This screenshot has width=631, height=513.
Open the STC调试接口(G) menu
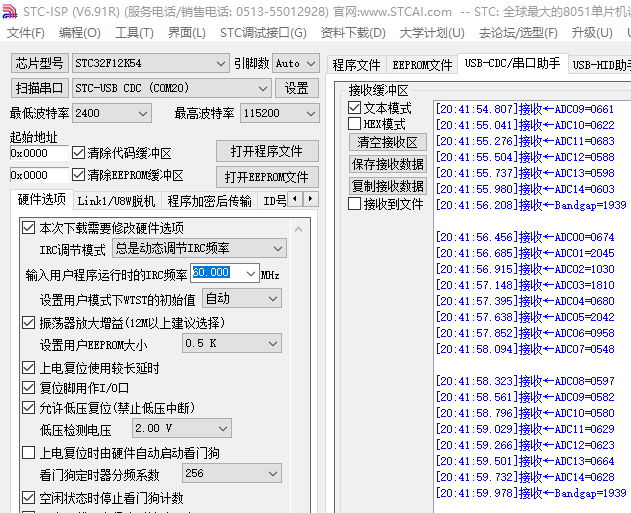pos(263,33)
